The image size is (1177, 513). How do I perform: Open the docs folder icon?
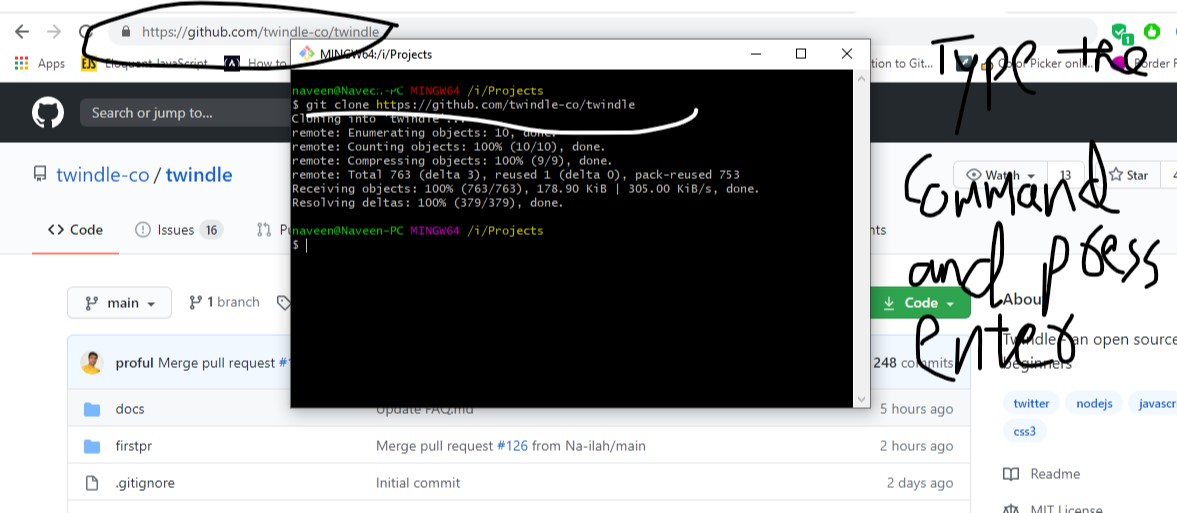92,409
